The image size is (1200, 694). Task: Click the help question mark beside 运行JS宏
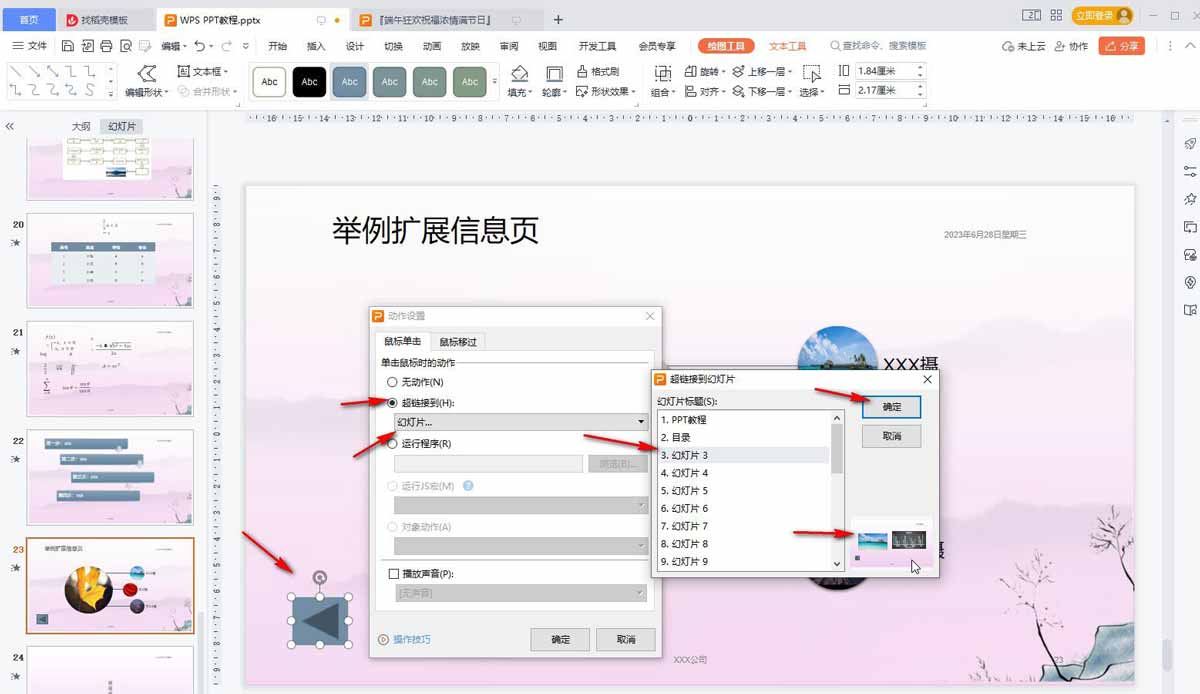[x=468, y=486]
